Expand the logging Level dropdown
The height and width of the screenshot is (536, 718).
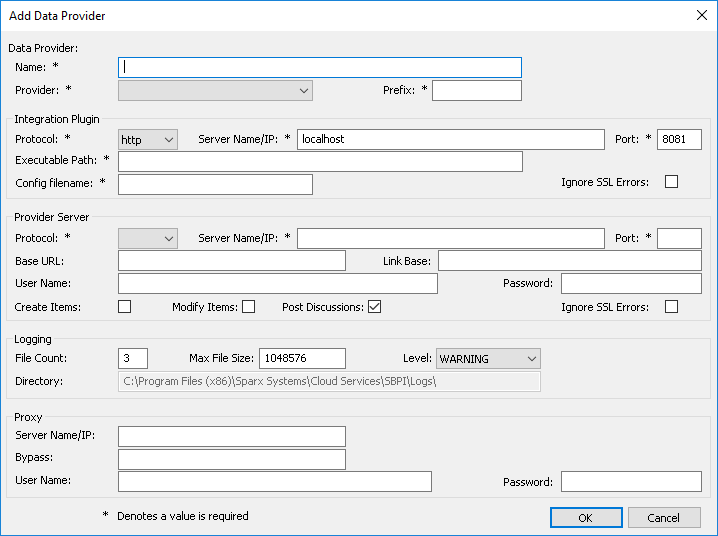(x=487, y=358)
